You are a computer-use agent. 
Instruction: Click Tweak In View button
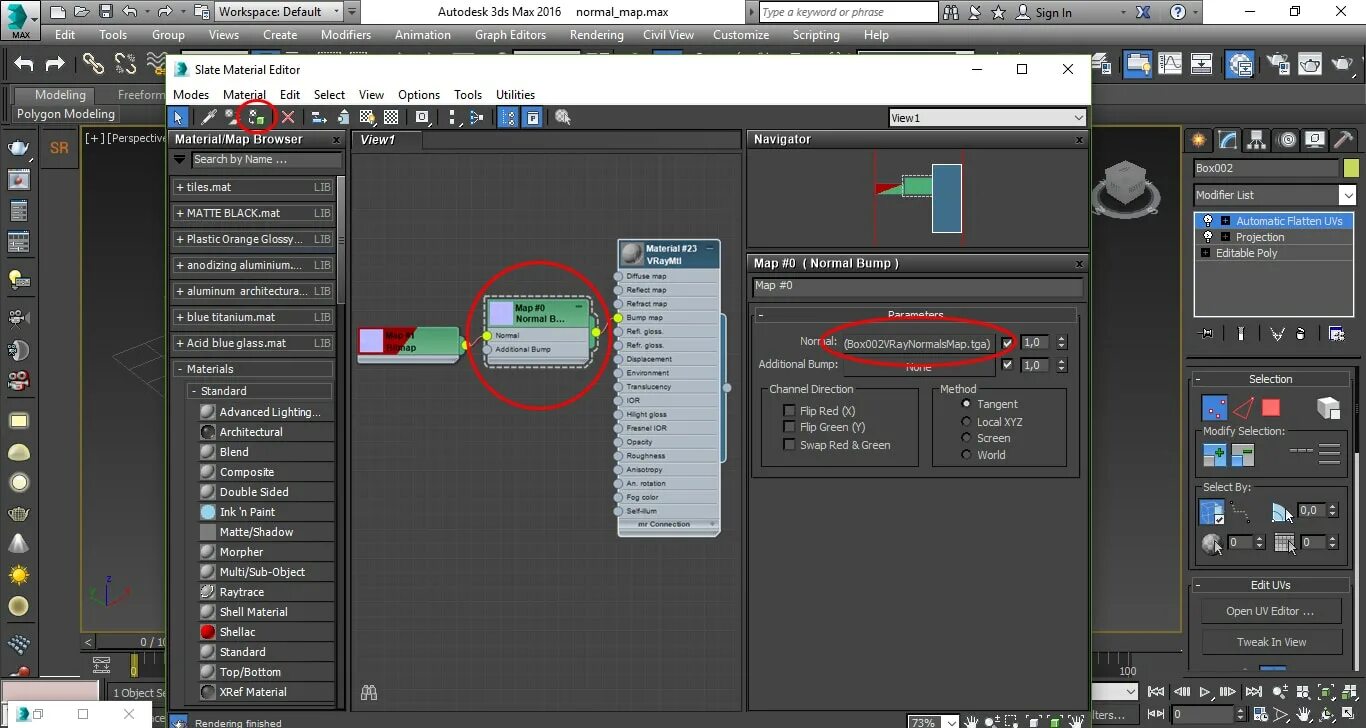click(1270, 642)
